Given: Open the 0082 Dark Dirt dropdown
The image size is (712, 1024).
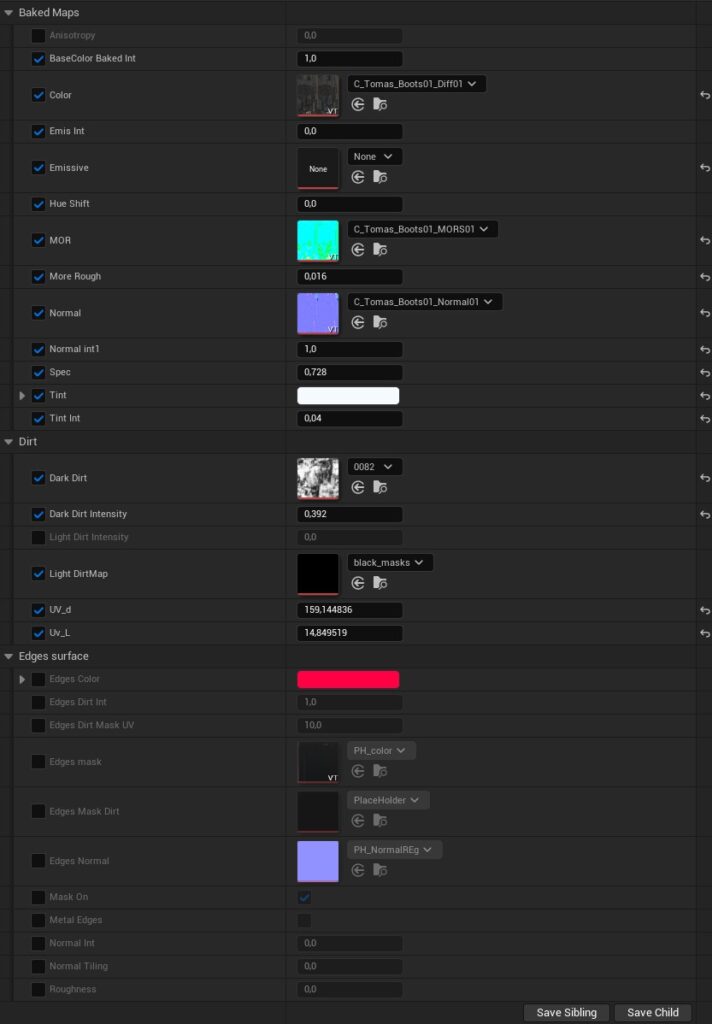Looking at the screenshot, I should [374, 467].
